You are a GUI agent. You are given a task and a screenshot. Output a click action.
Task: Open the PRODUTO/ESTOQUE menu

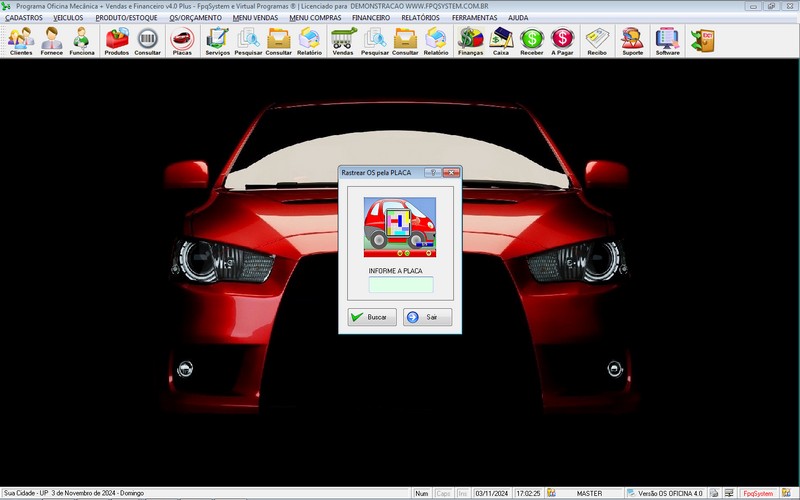[x=127, y=18]
